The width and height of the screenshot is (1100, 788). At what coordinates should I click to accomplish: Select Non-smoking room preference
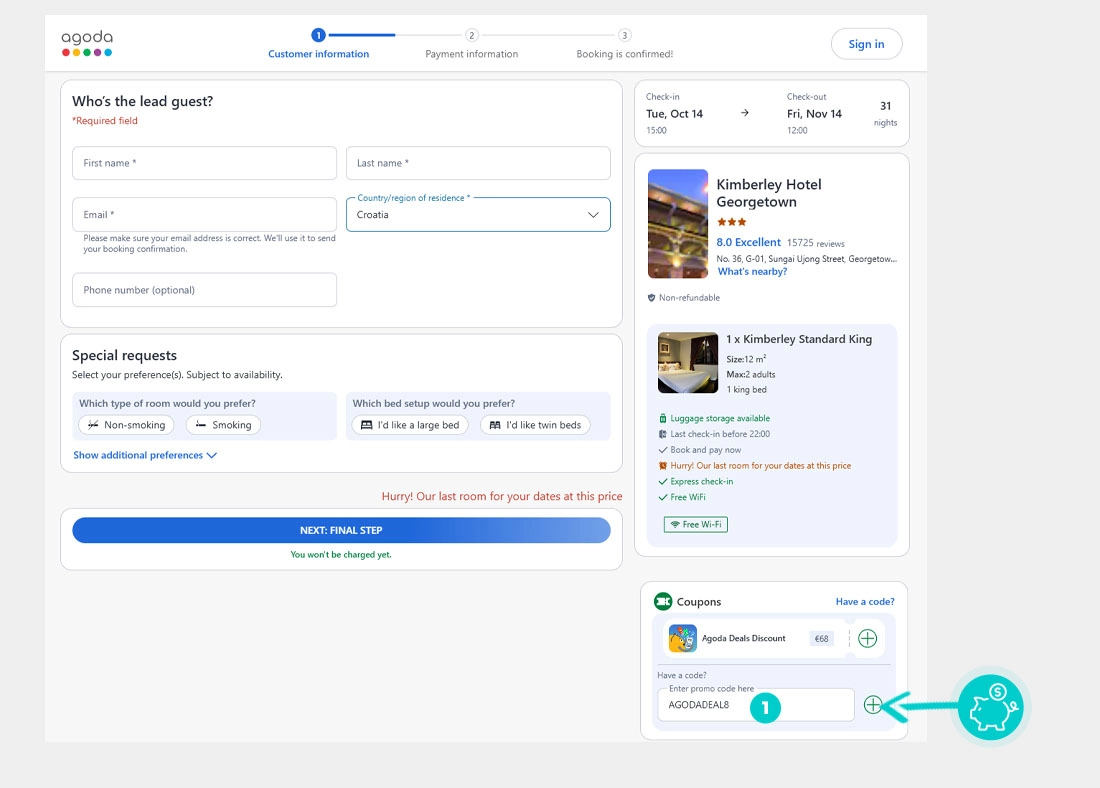(126, 425)
